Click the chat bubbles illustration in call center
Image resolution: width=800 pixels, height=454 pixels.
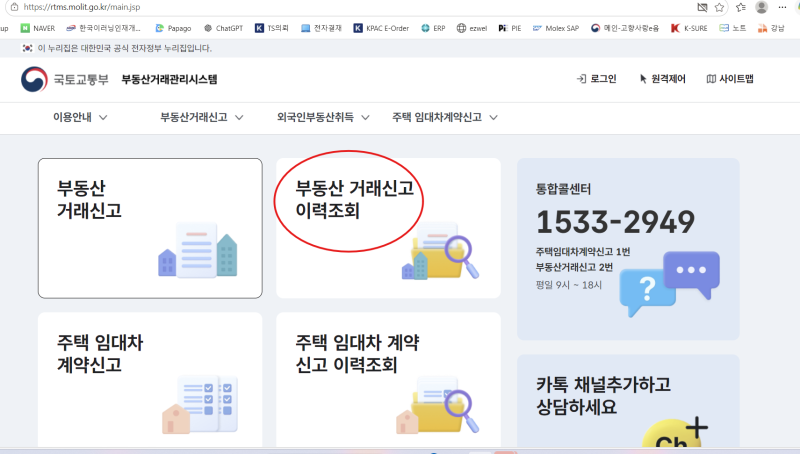coord(669,284)
